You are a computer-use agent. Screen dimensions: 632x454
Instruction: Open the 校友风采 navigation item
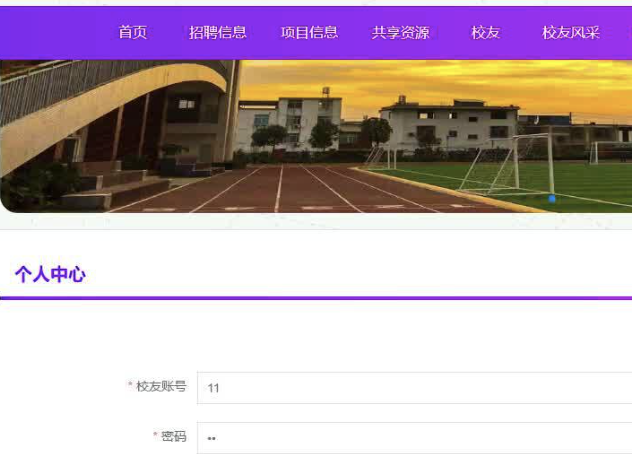571,33
